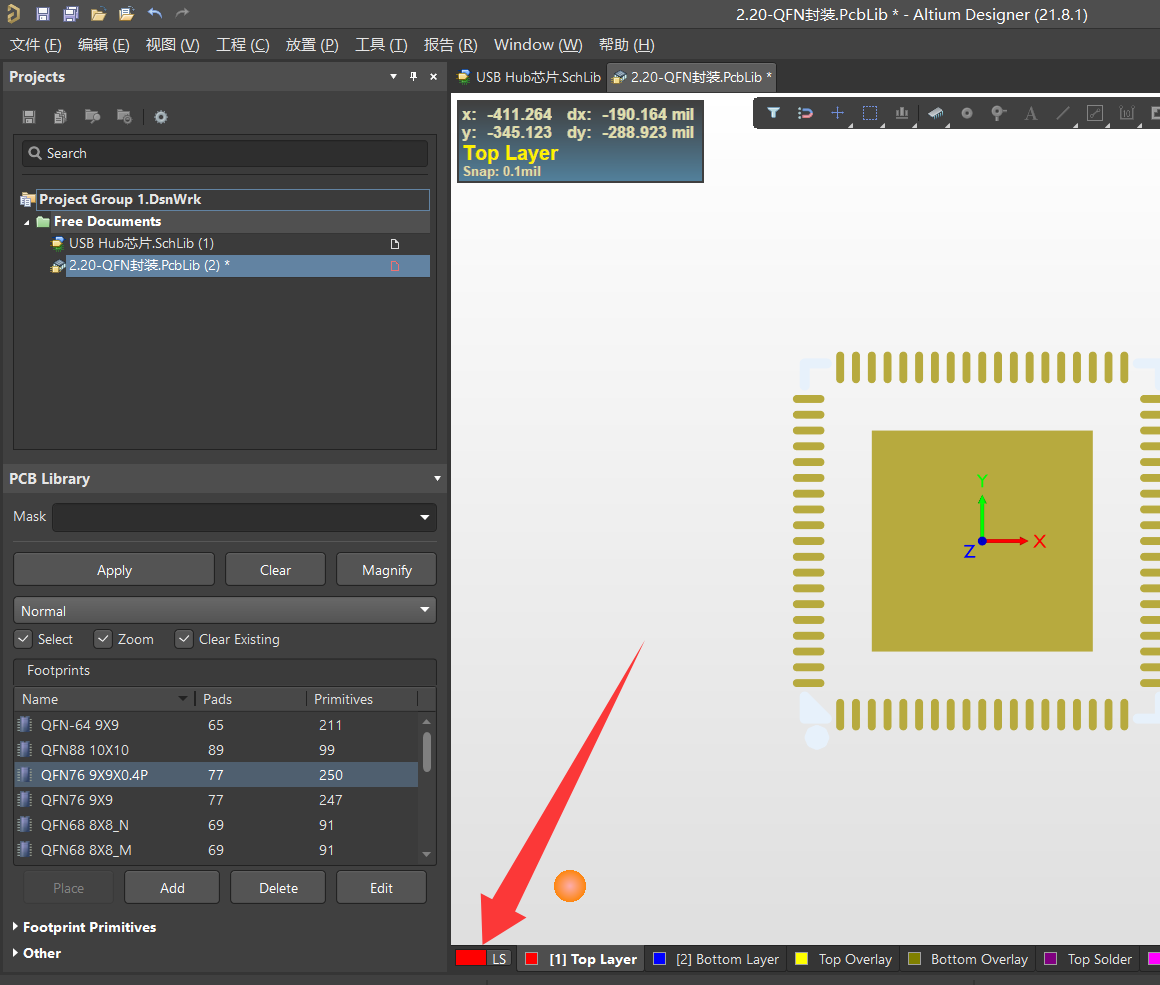Click the Apply button
Image resolution: width=1160 pixels, height=985 pixels.
[114, 570]
